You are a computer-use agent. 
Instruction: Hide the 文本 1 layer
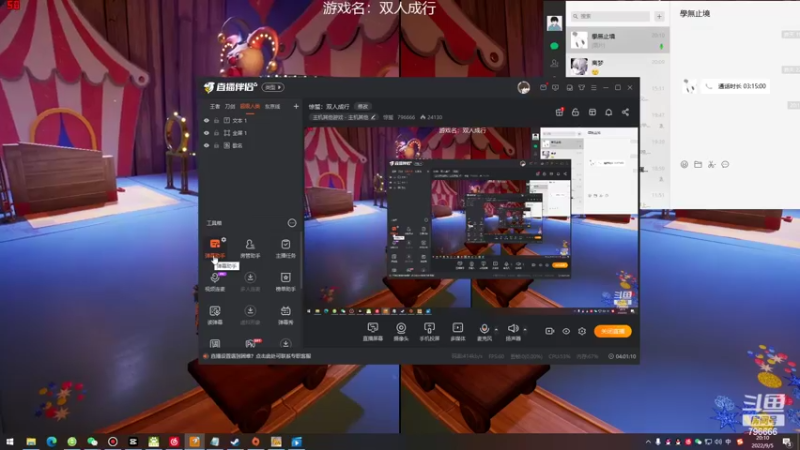[207, 120]
